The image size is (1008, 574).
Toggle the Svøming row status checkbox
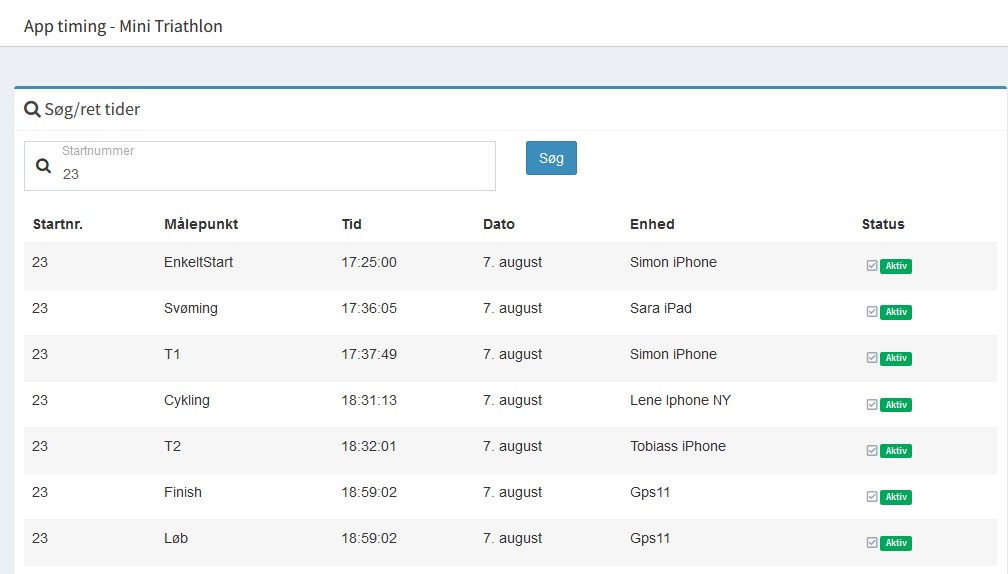(872, 312)
